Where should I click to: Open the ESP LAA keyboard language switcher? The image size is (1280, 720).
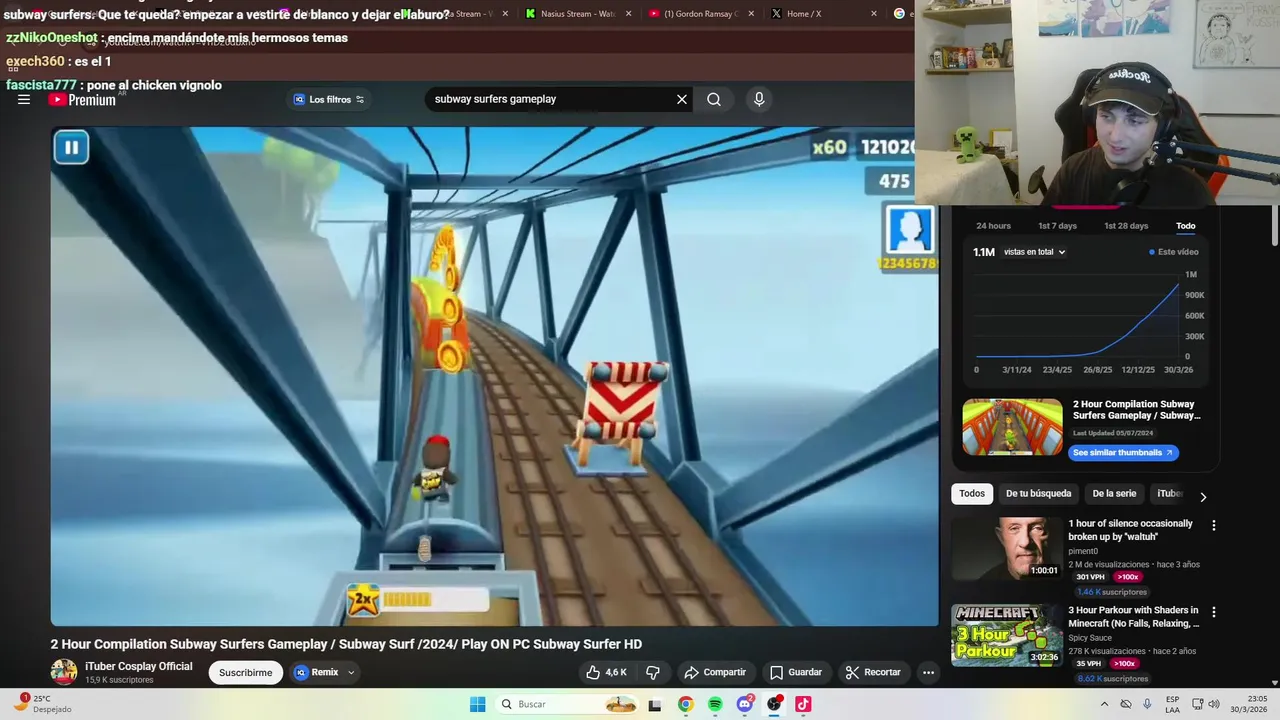pos(1172,704)
